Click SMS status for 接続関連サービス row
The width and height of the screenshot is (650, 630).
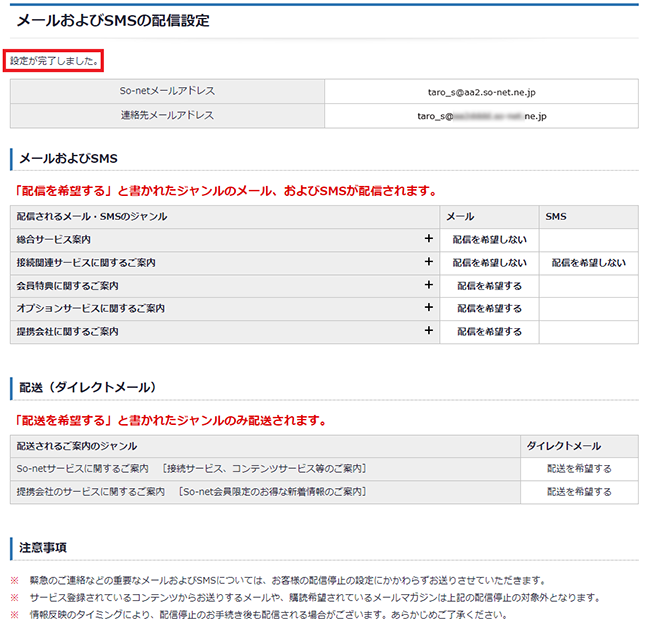[x=588, y=263]
